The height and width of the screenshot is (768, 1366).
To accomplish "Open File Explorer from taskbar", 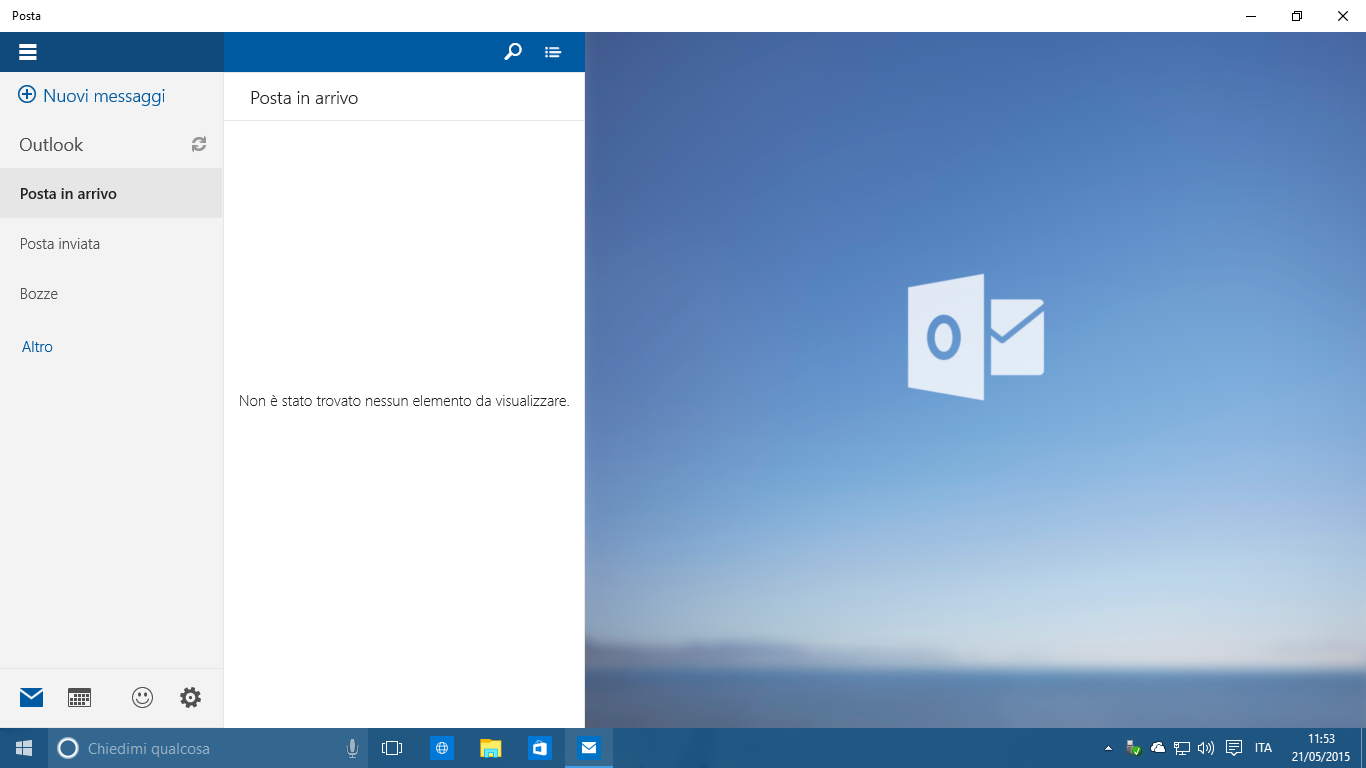I will [x=490, y=748].
